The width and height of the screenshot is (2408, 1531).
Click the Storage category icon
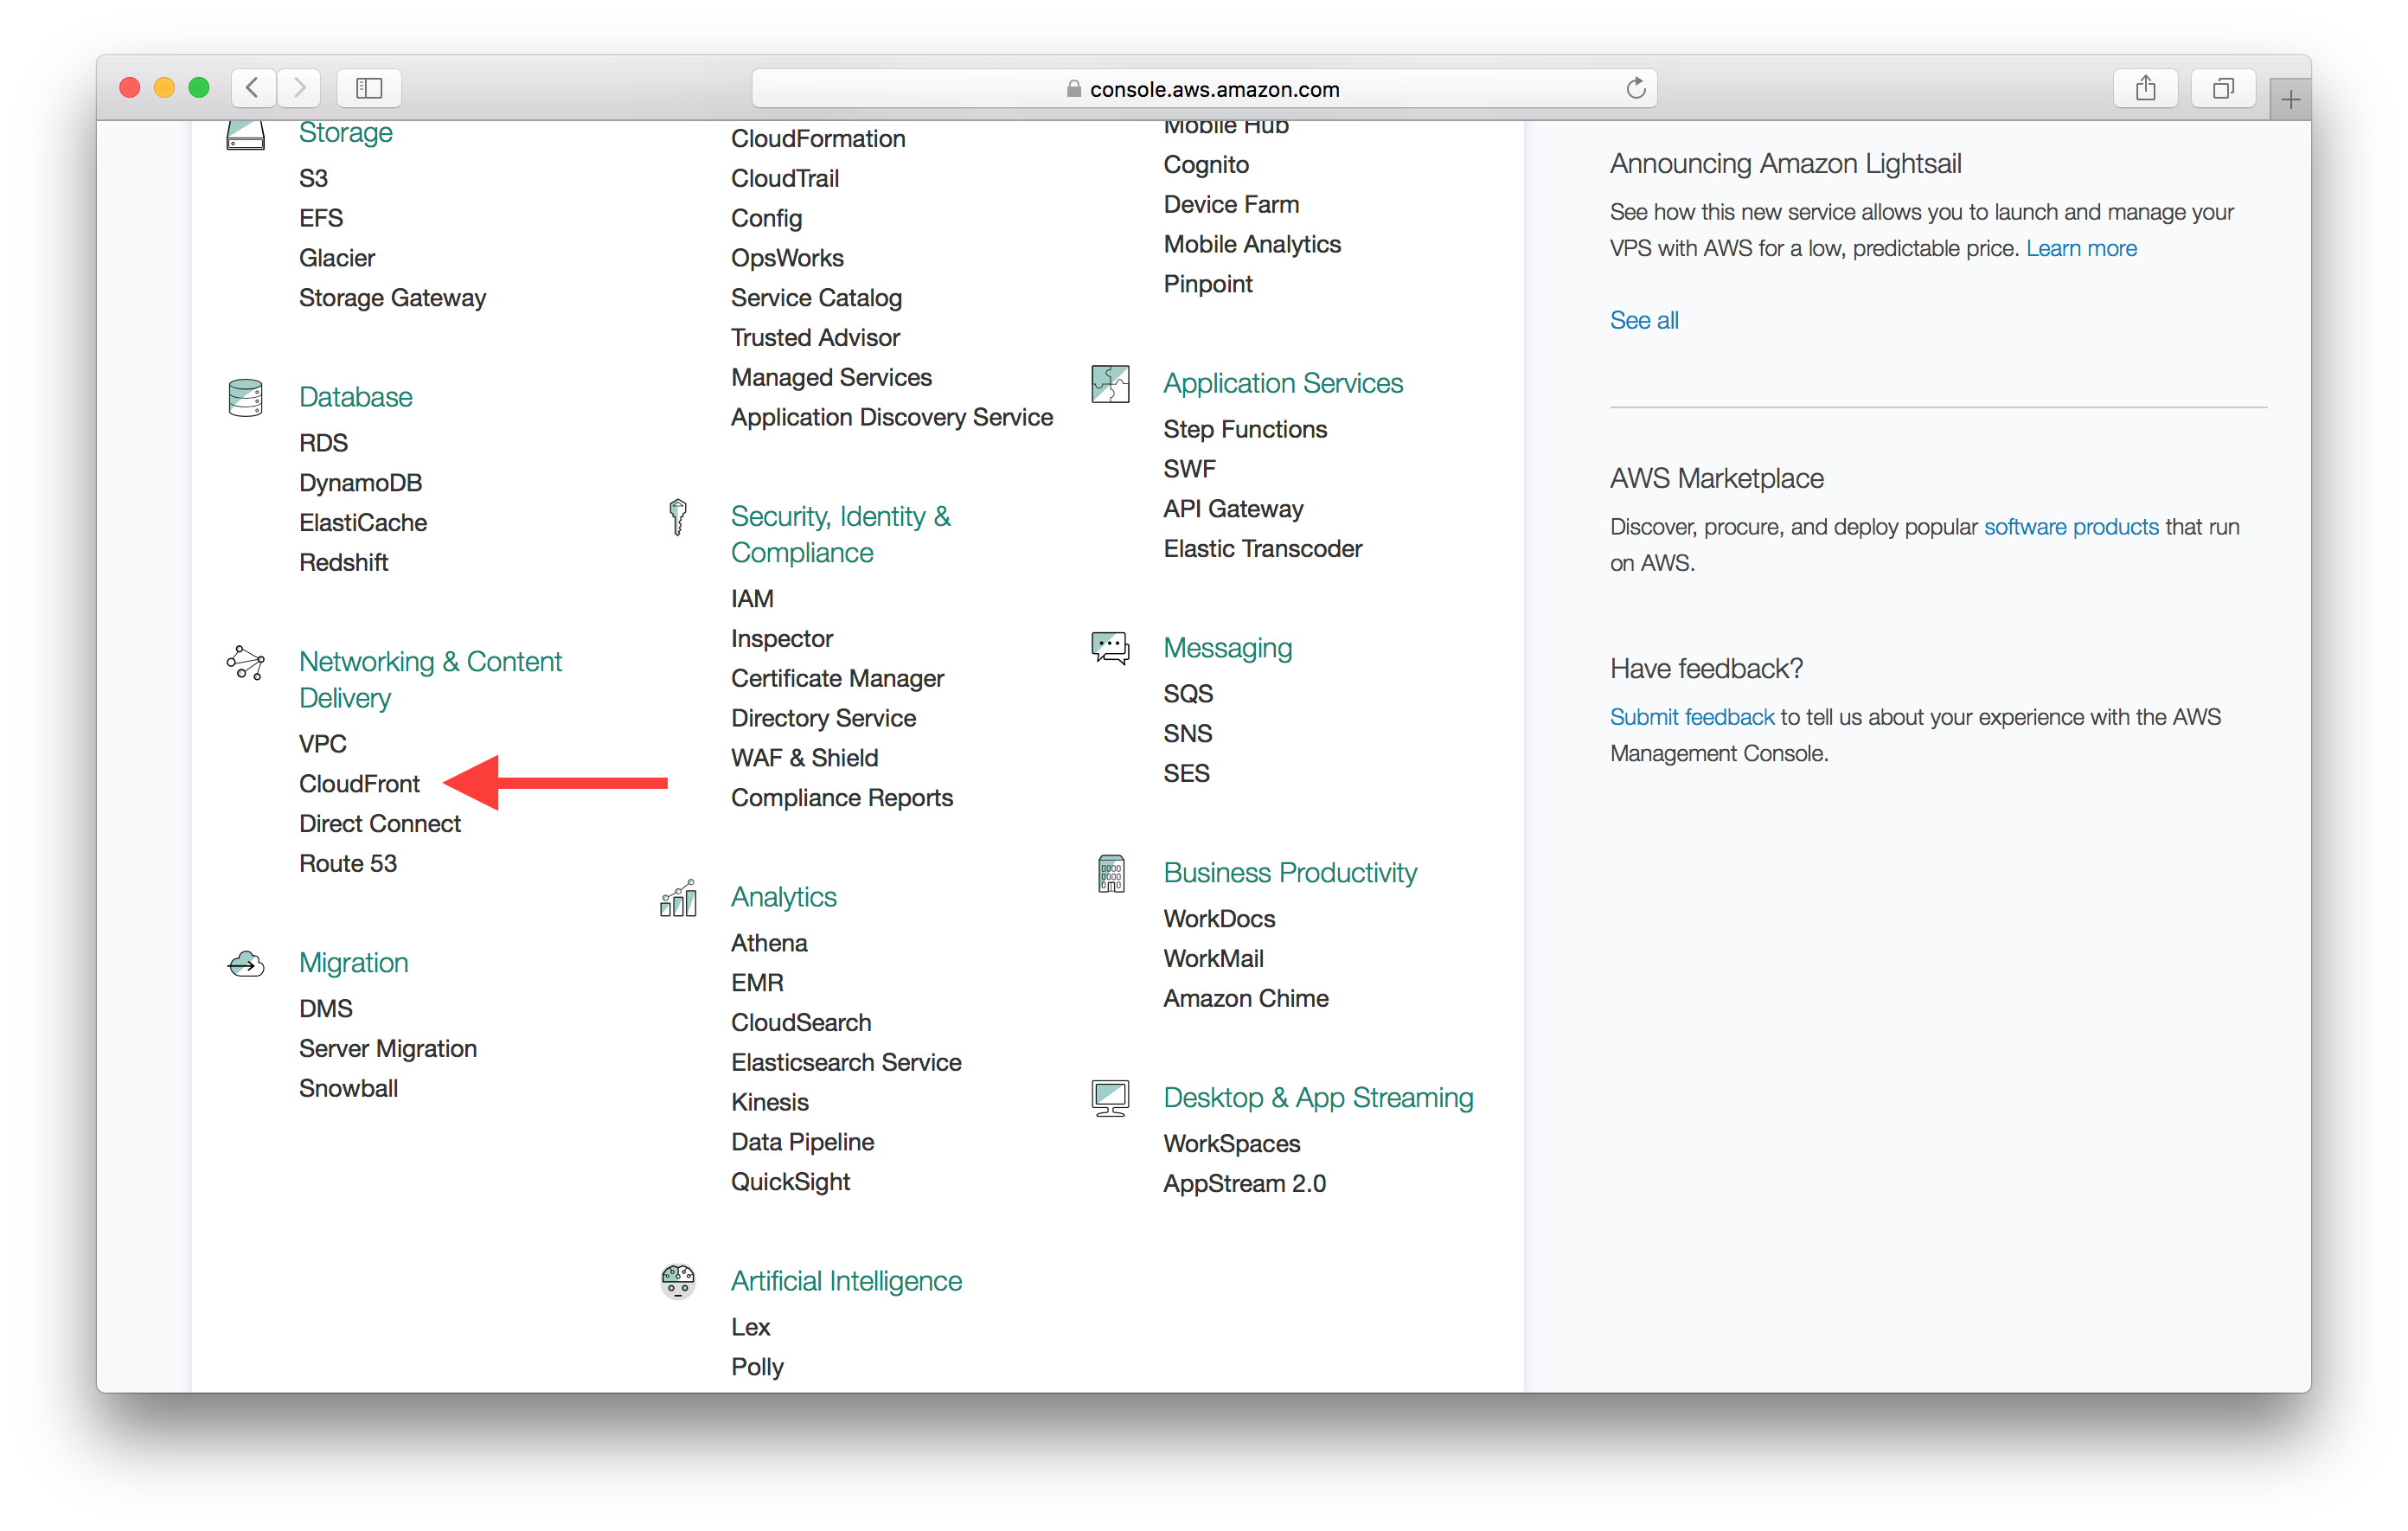tap(245, 134)
